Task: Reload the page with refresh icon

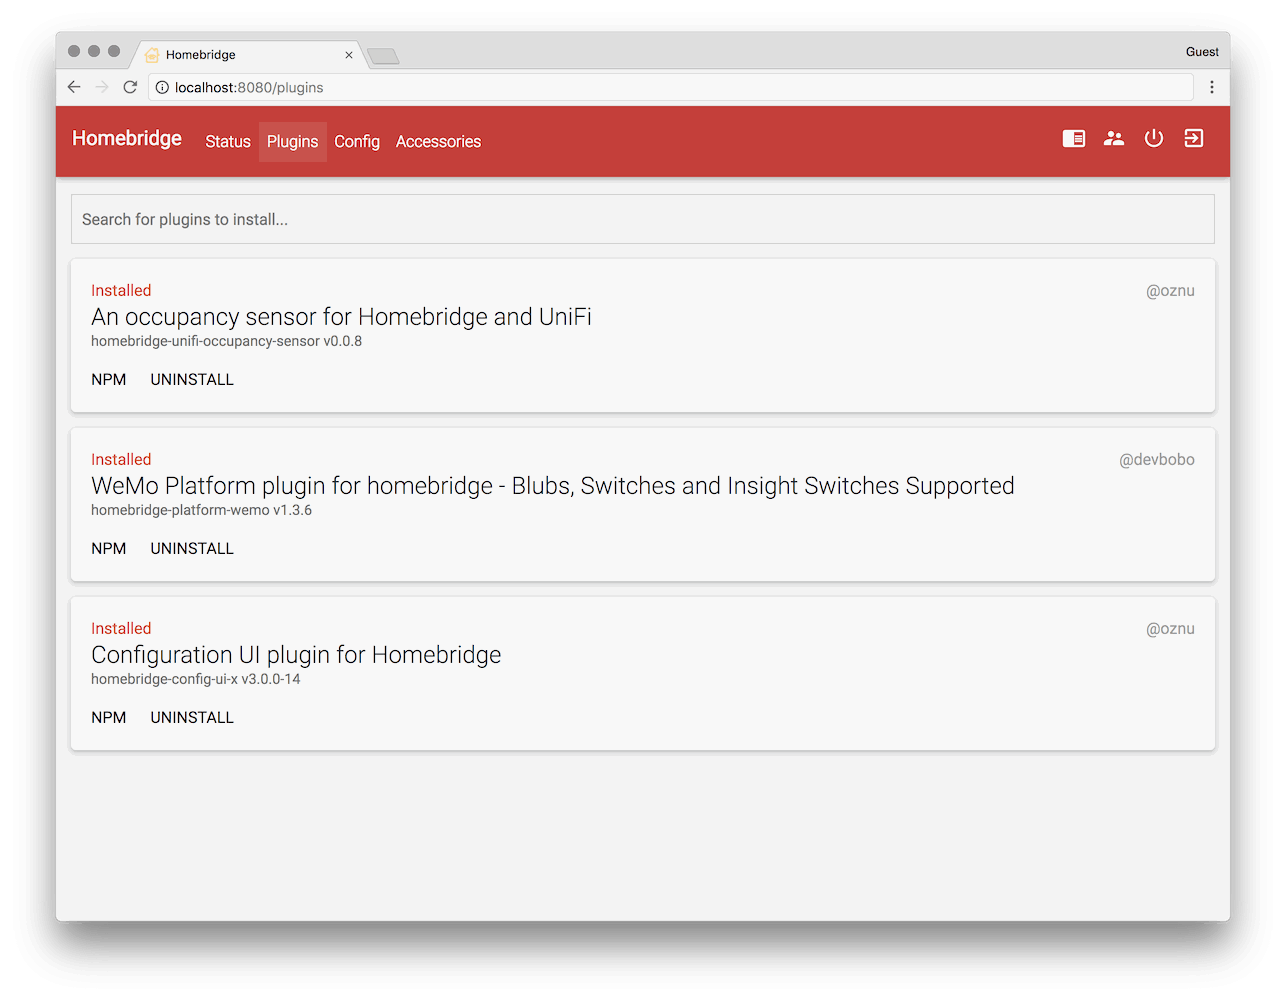Action: point(130,87)
